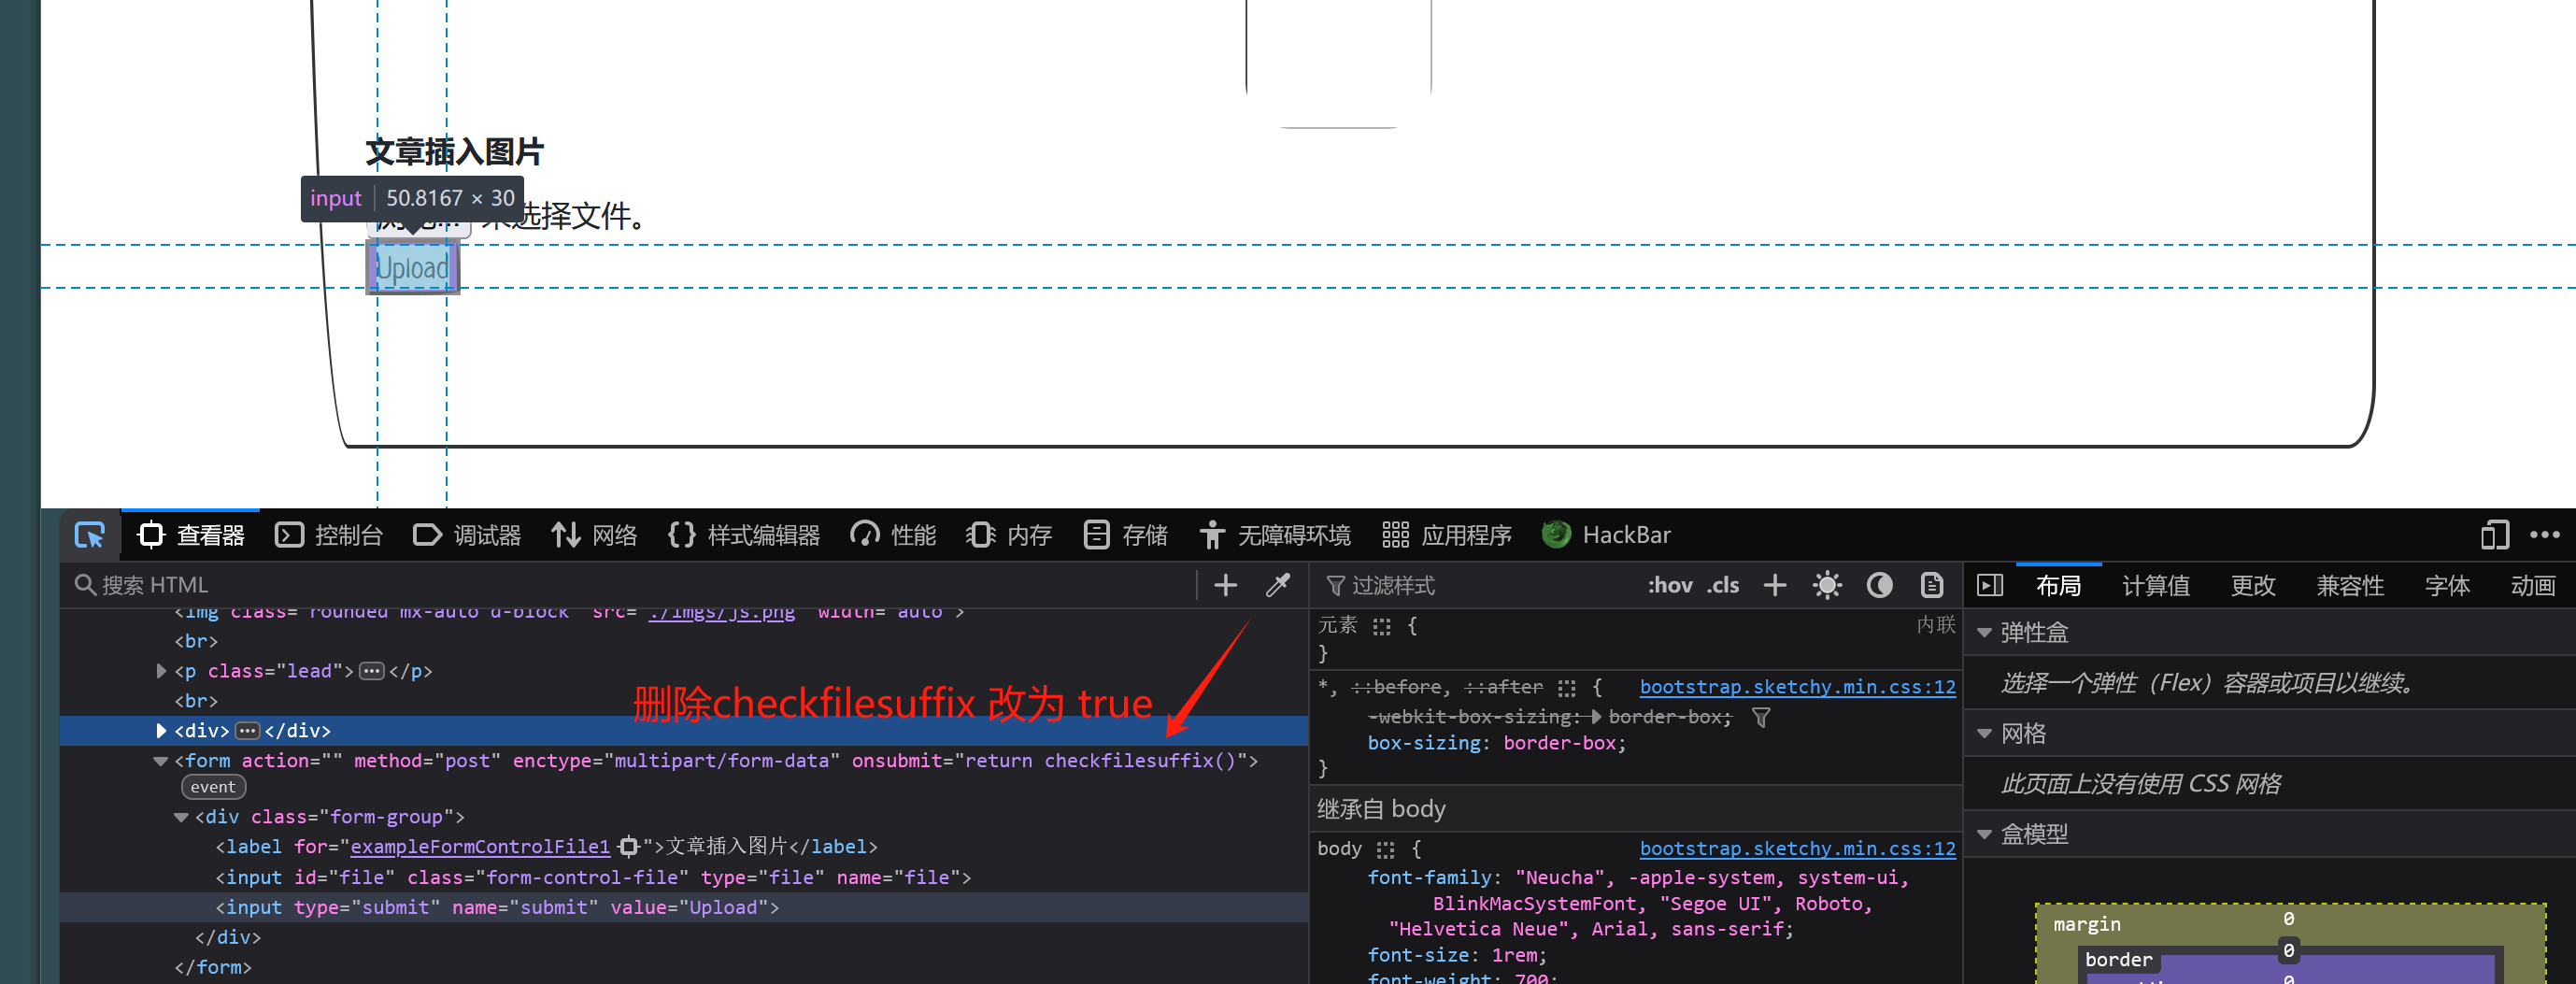Expand the collapsed div element

coord(161,731)
